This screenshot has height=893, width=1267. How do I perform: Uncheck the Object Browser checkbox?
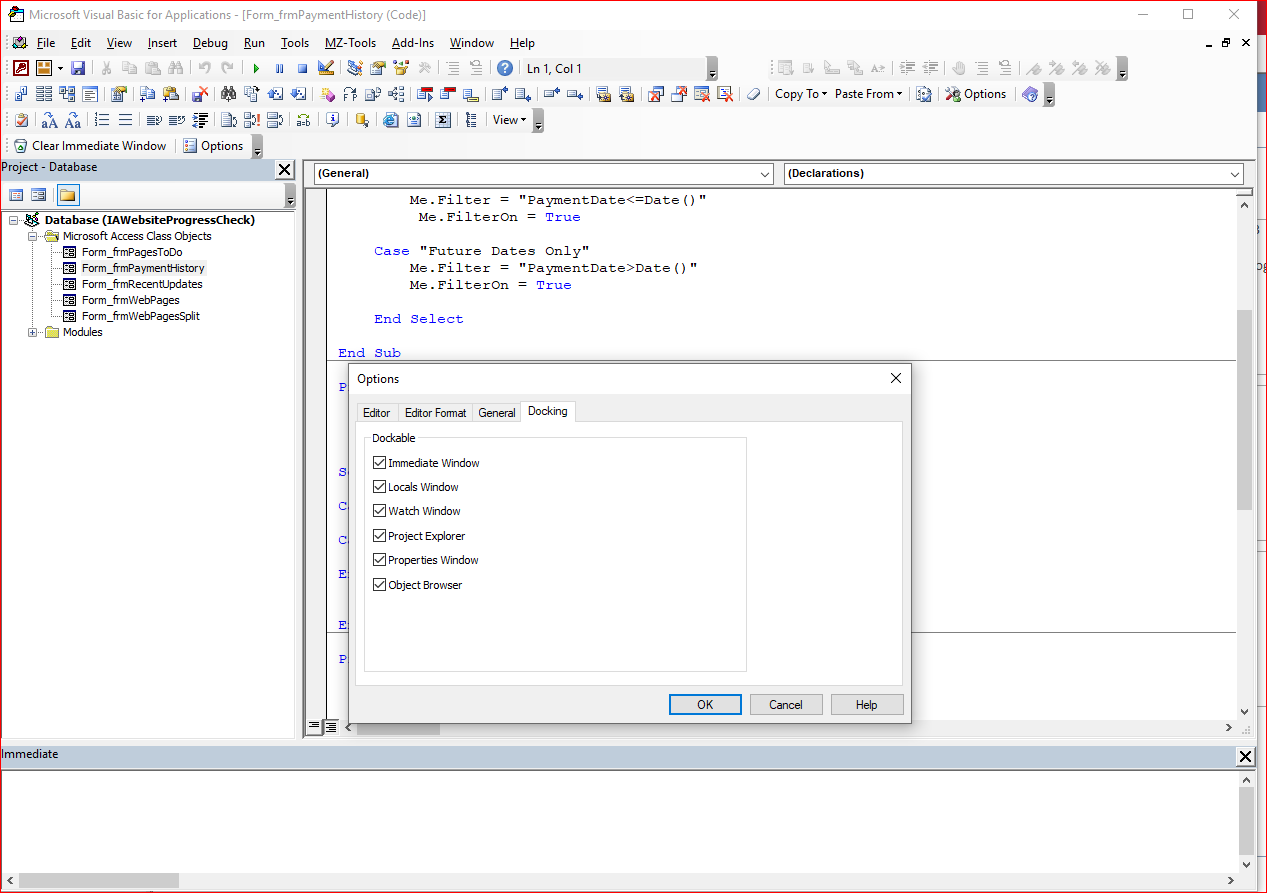coord(380,585)
